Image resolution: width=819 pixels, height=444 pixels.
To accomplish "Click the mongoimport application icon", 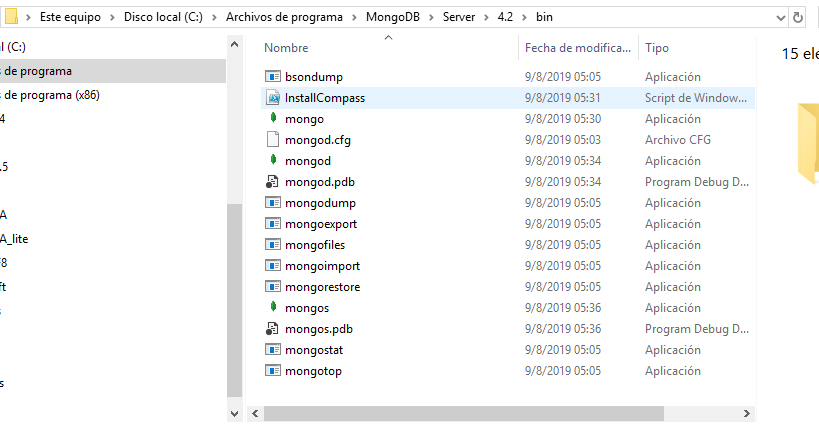I will click(273, 265).
